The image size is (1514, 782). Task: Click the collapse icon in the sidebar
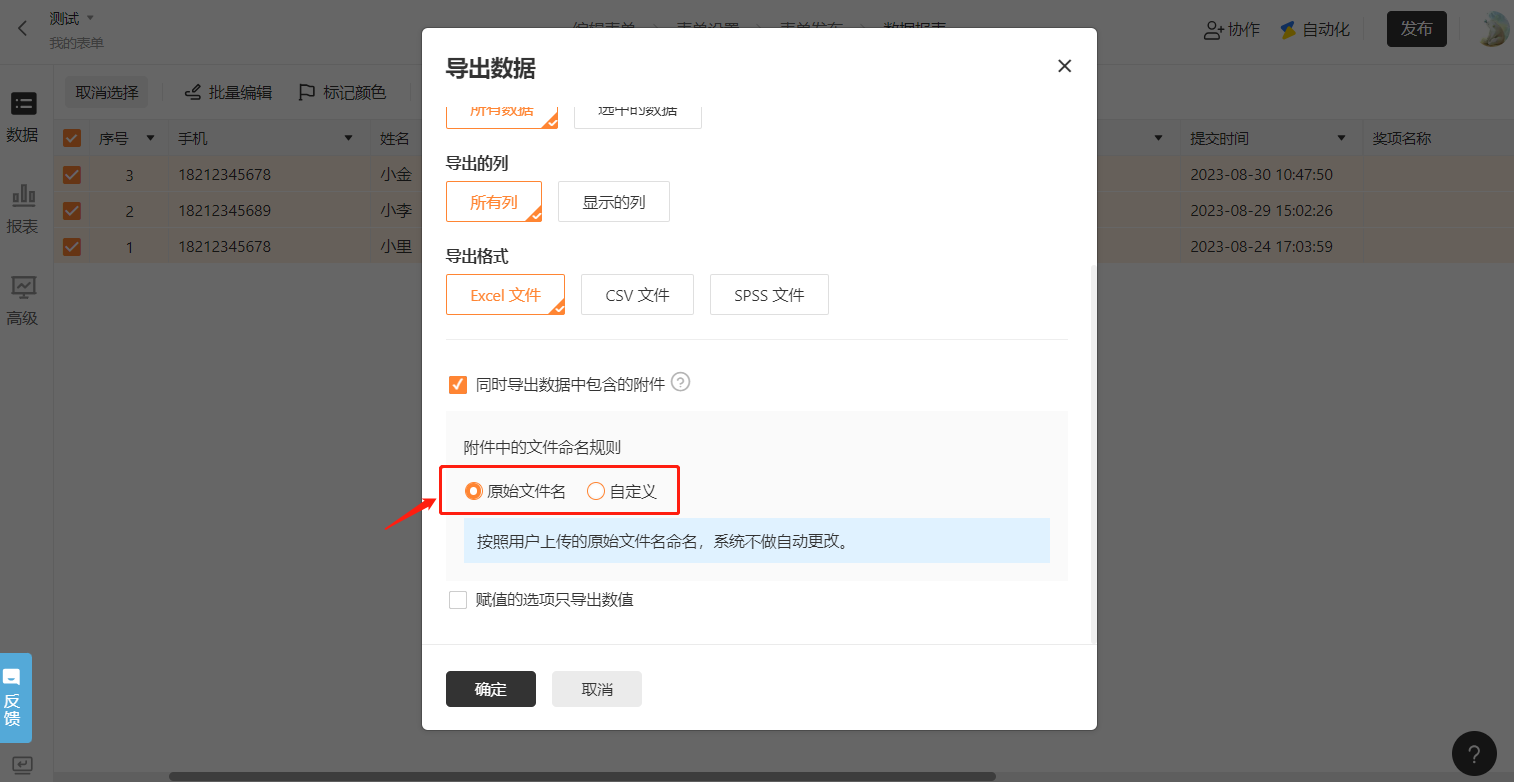coord(22,765)
